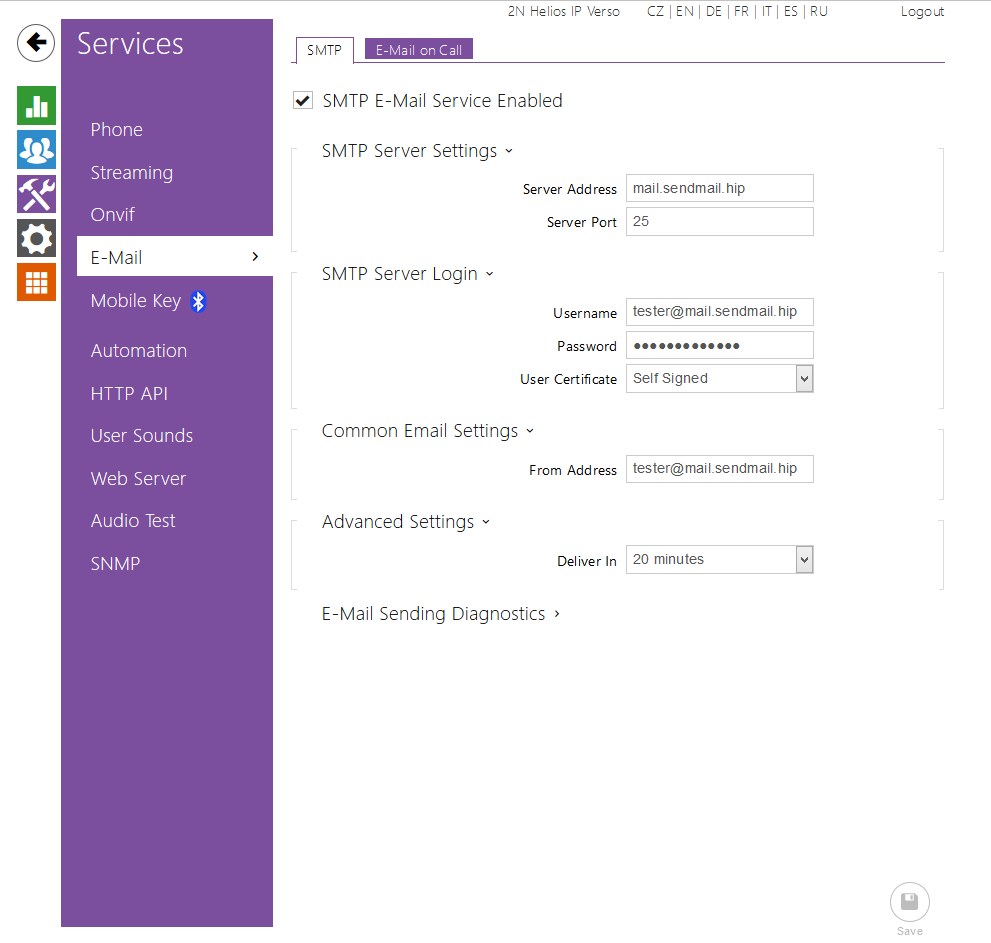Collapse the SMTP Server Settings section
The image size is (991, 943).
coord(416,151)
